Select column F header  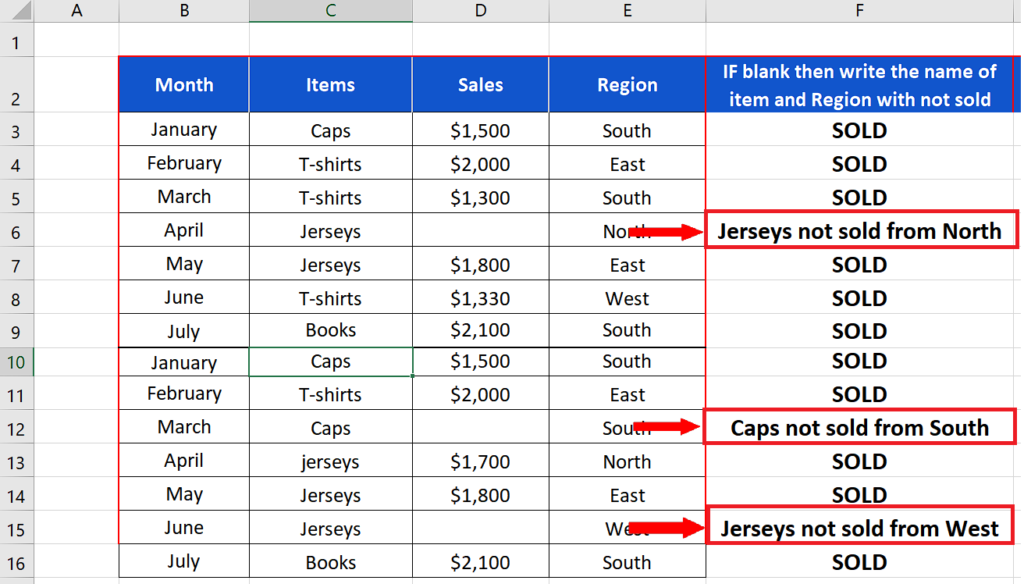click(x=859, y=10)
